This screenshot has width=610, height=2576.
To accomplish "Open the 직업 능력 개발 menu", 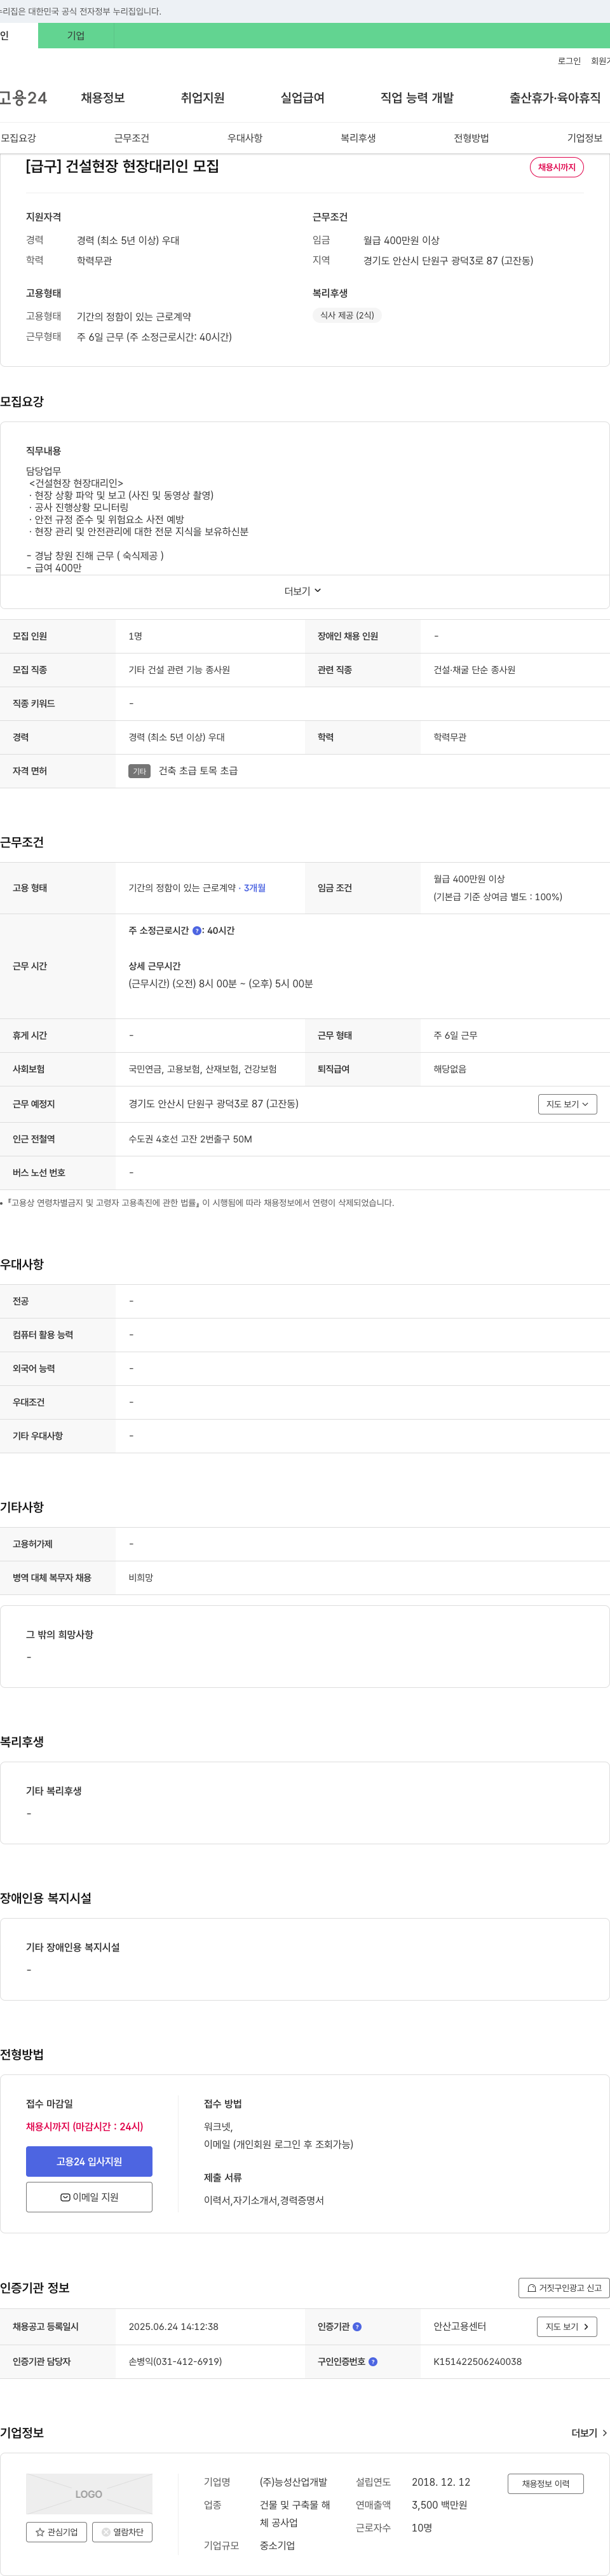I will tap(417, 98).
